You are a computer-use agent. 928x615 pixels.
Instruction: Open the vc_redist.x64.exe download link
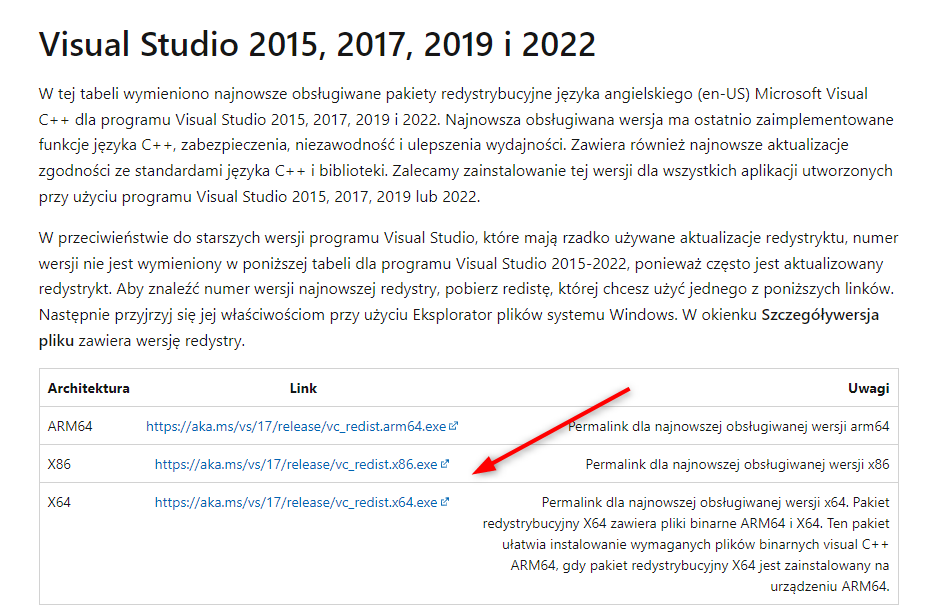pyautogui.click(x=296, y=502)
